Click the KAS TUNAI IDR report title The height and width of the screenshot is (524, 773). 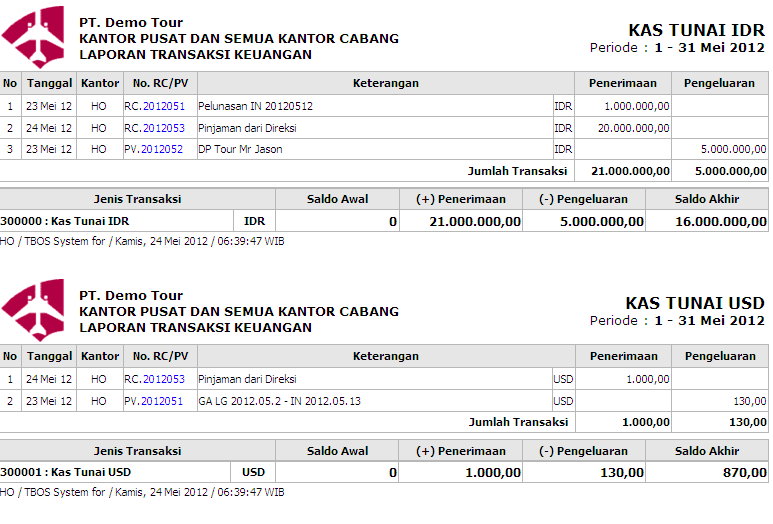[x=696, y=30]
